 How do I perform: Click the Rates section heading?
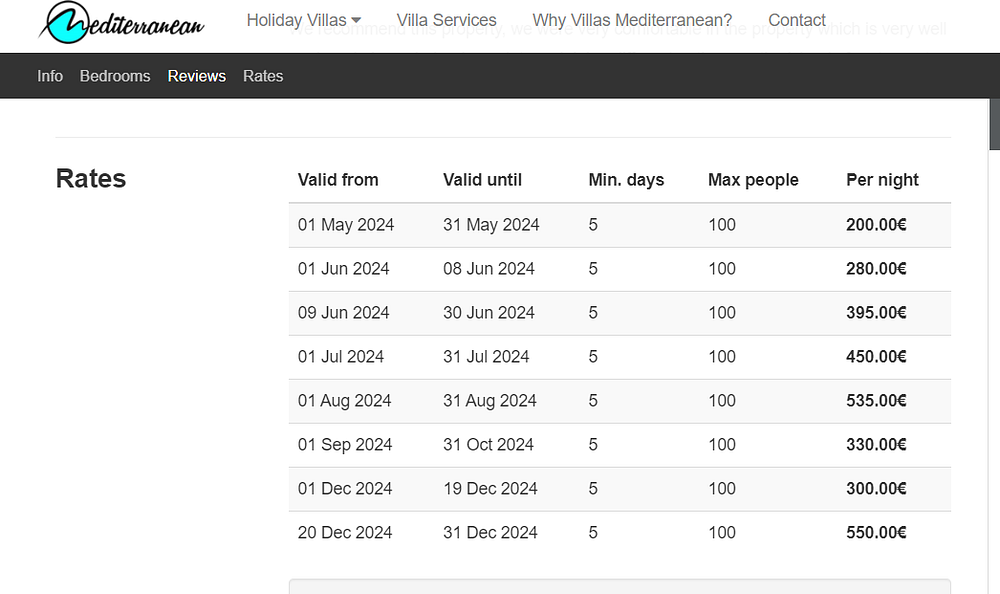pos(91,179)
